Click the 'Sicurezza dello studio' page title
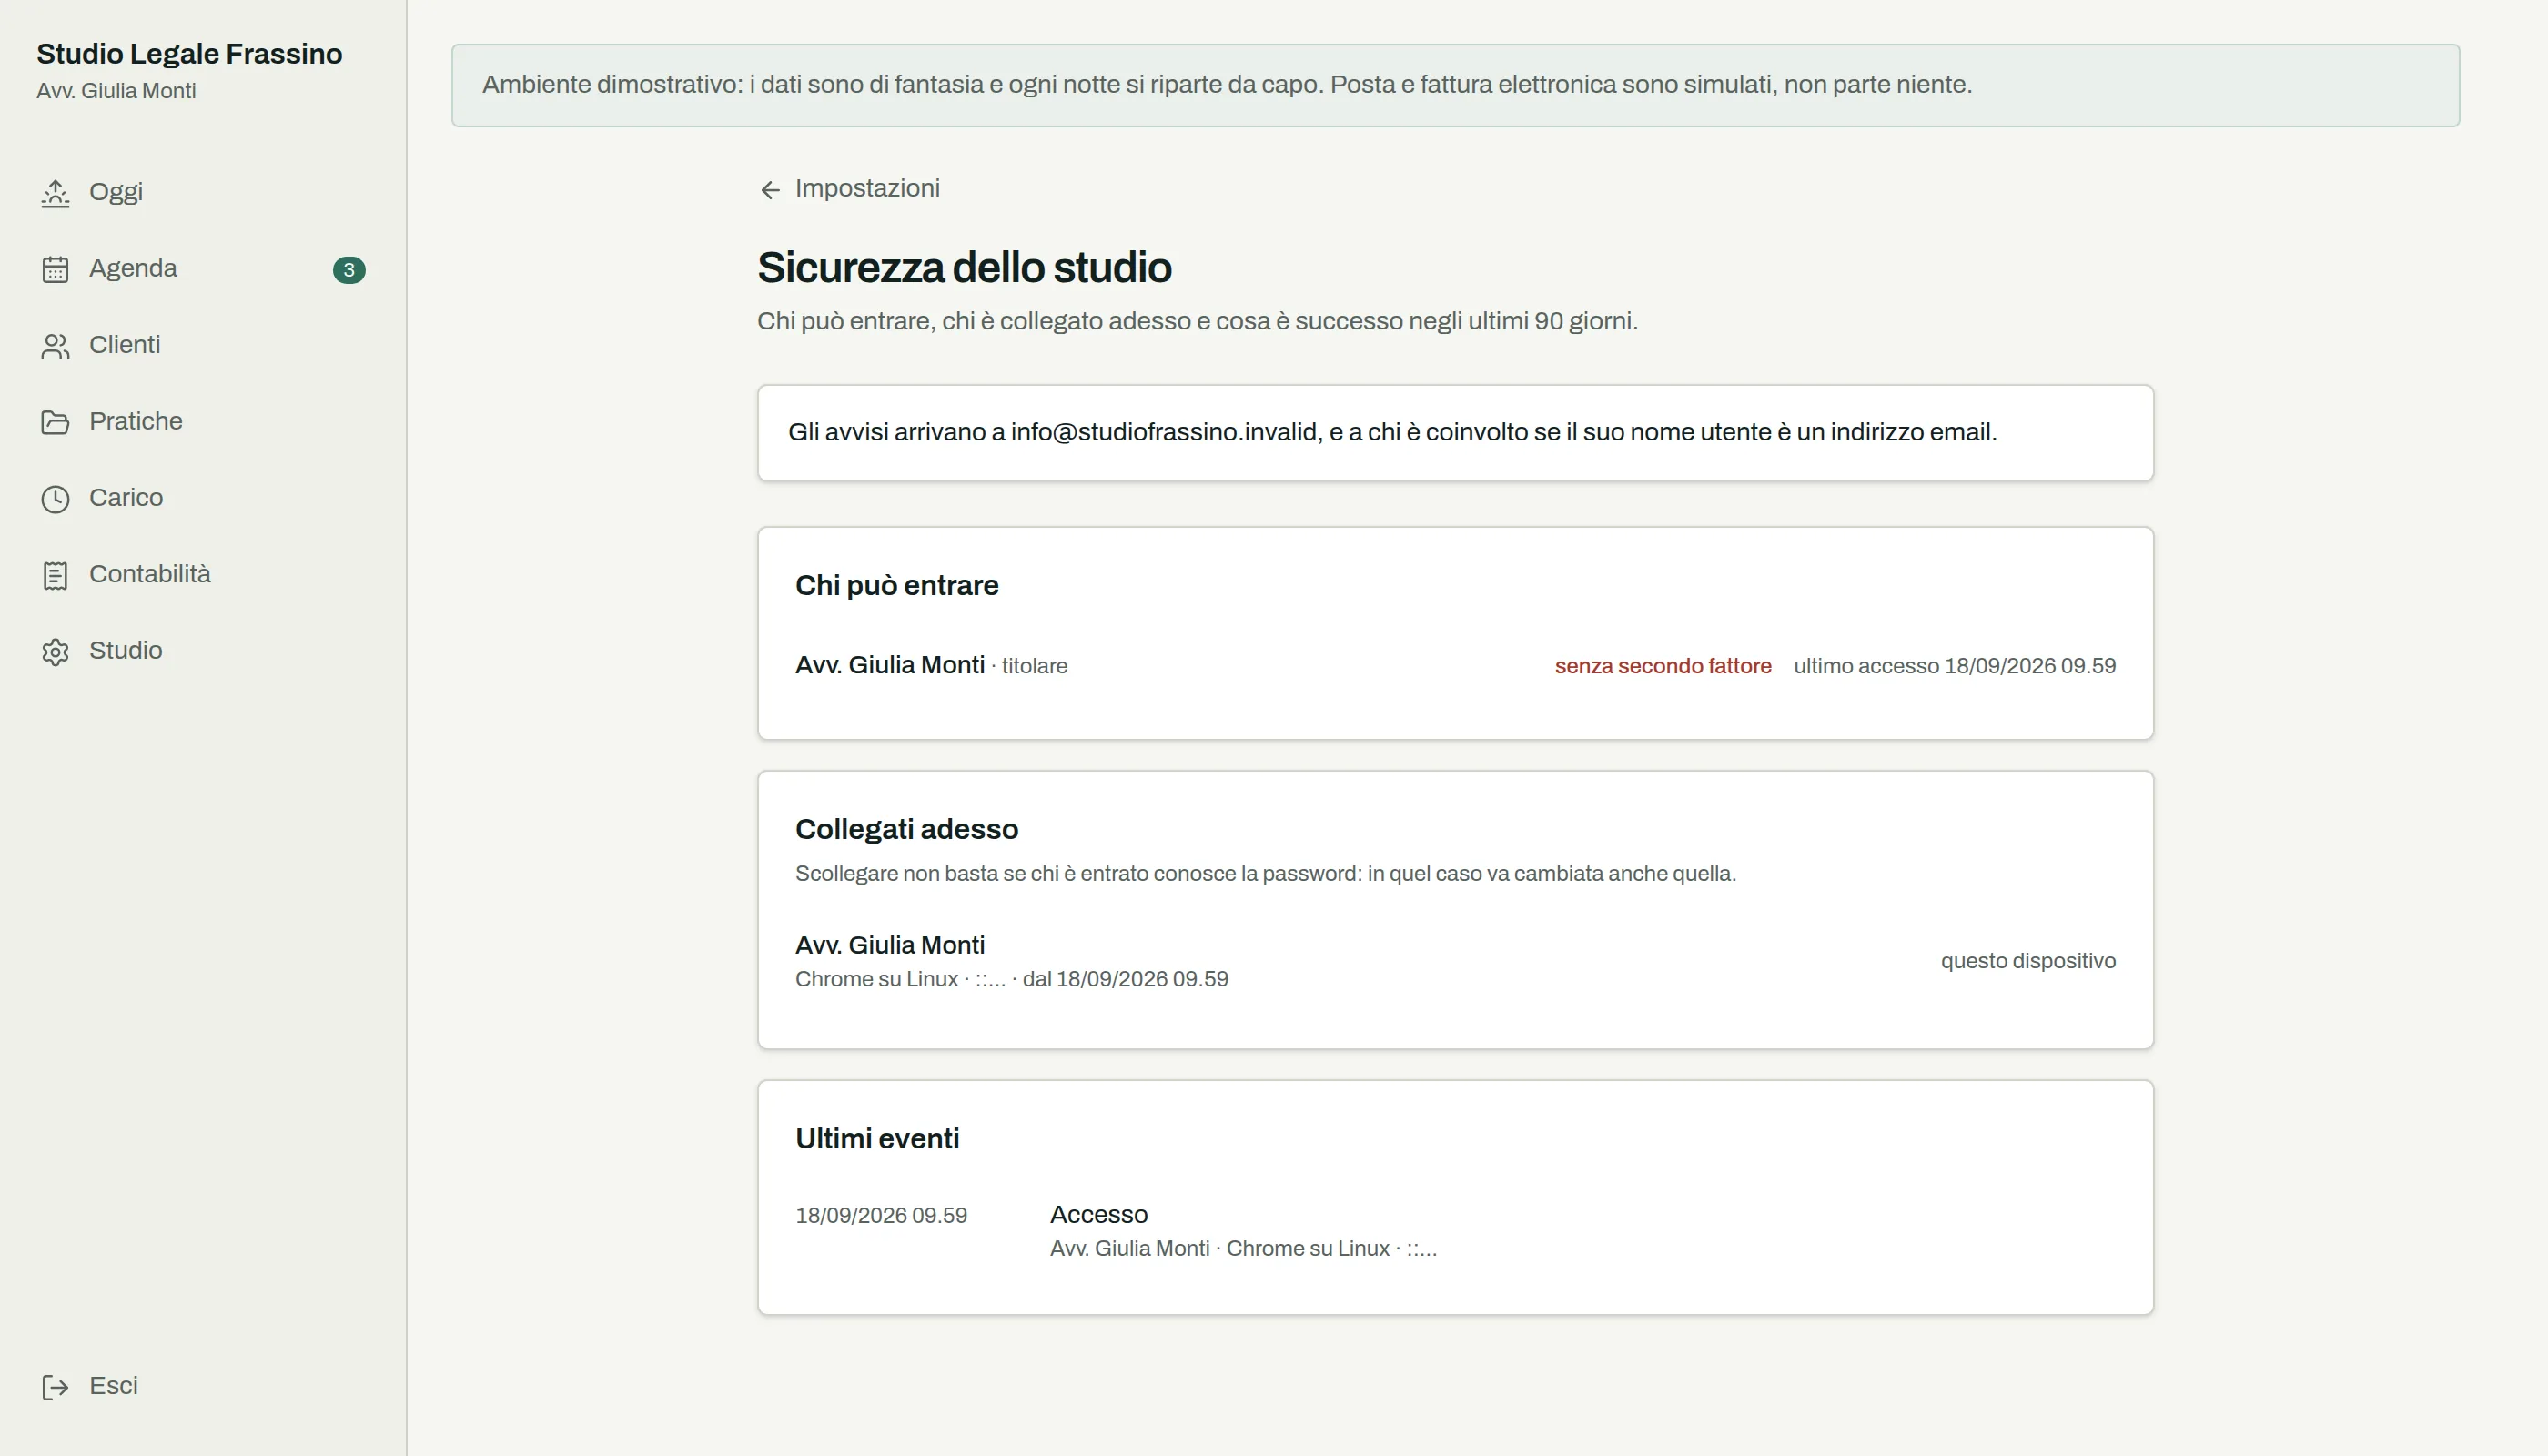The width and height of the screenshot is (2548, 1456). click(964, 268)
